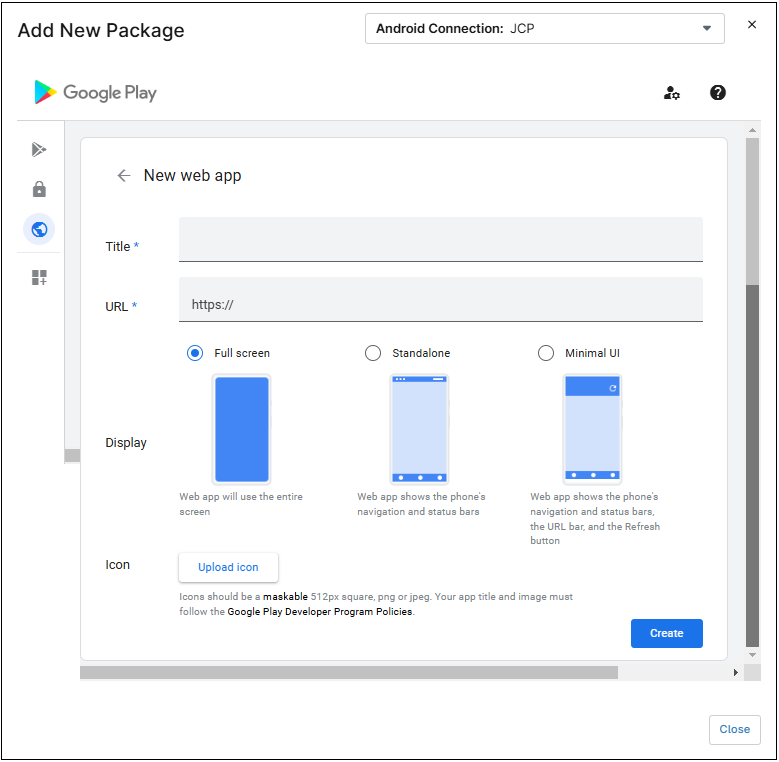Open the Google Play Developer Program Policies link

[319, 612]
